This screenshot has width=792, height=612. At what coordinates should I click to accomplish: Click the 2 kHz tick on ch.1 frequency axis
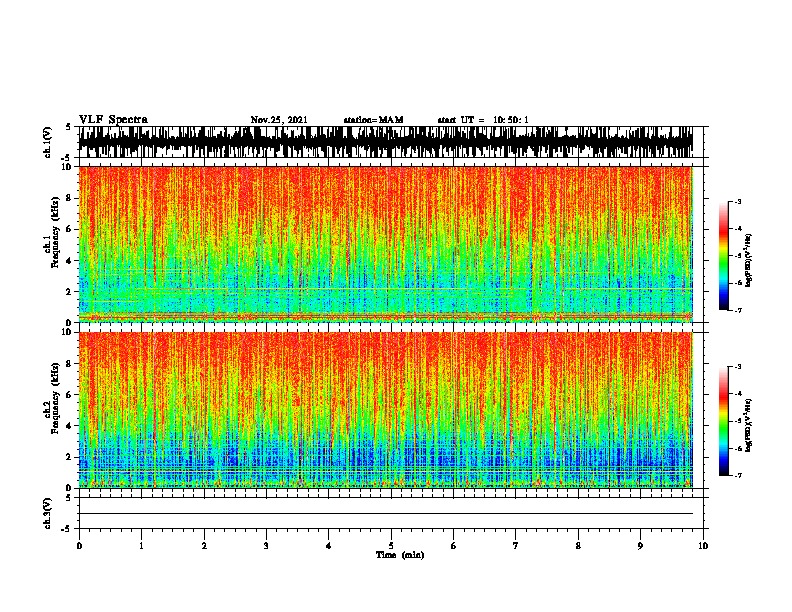click(71, 292)
